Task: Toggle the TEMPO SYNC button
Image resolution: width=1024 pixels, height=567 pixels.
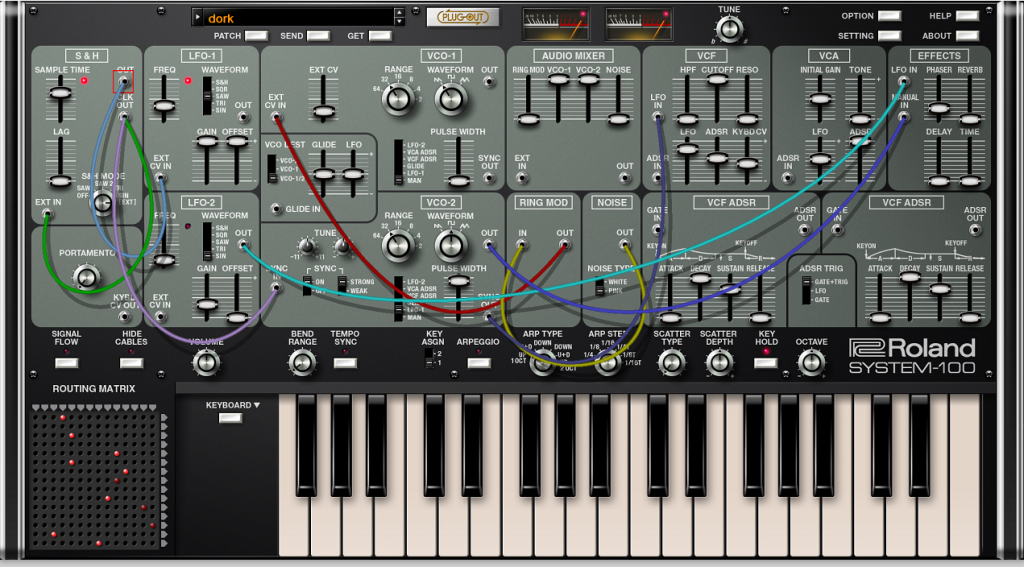Action: (x=345, y=363)
